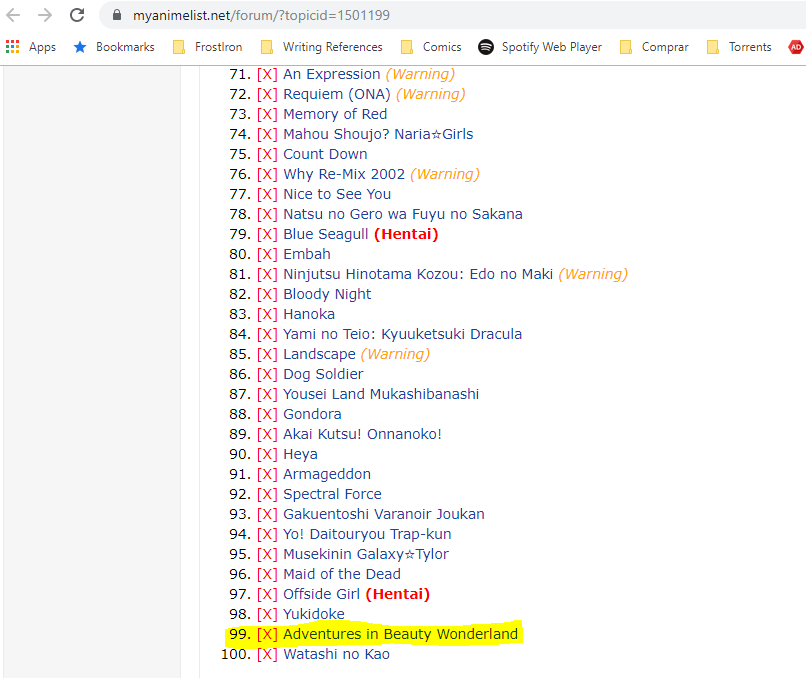Open Gakuentoshi Varanoir Joukan link
The image size is (806, 678).
383,515
